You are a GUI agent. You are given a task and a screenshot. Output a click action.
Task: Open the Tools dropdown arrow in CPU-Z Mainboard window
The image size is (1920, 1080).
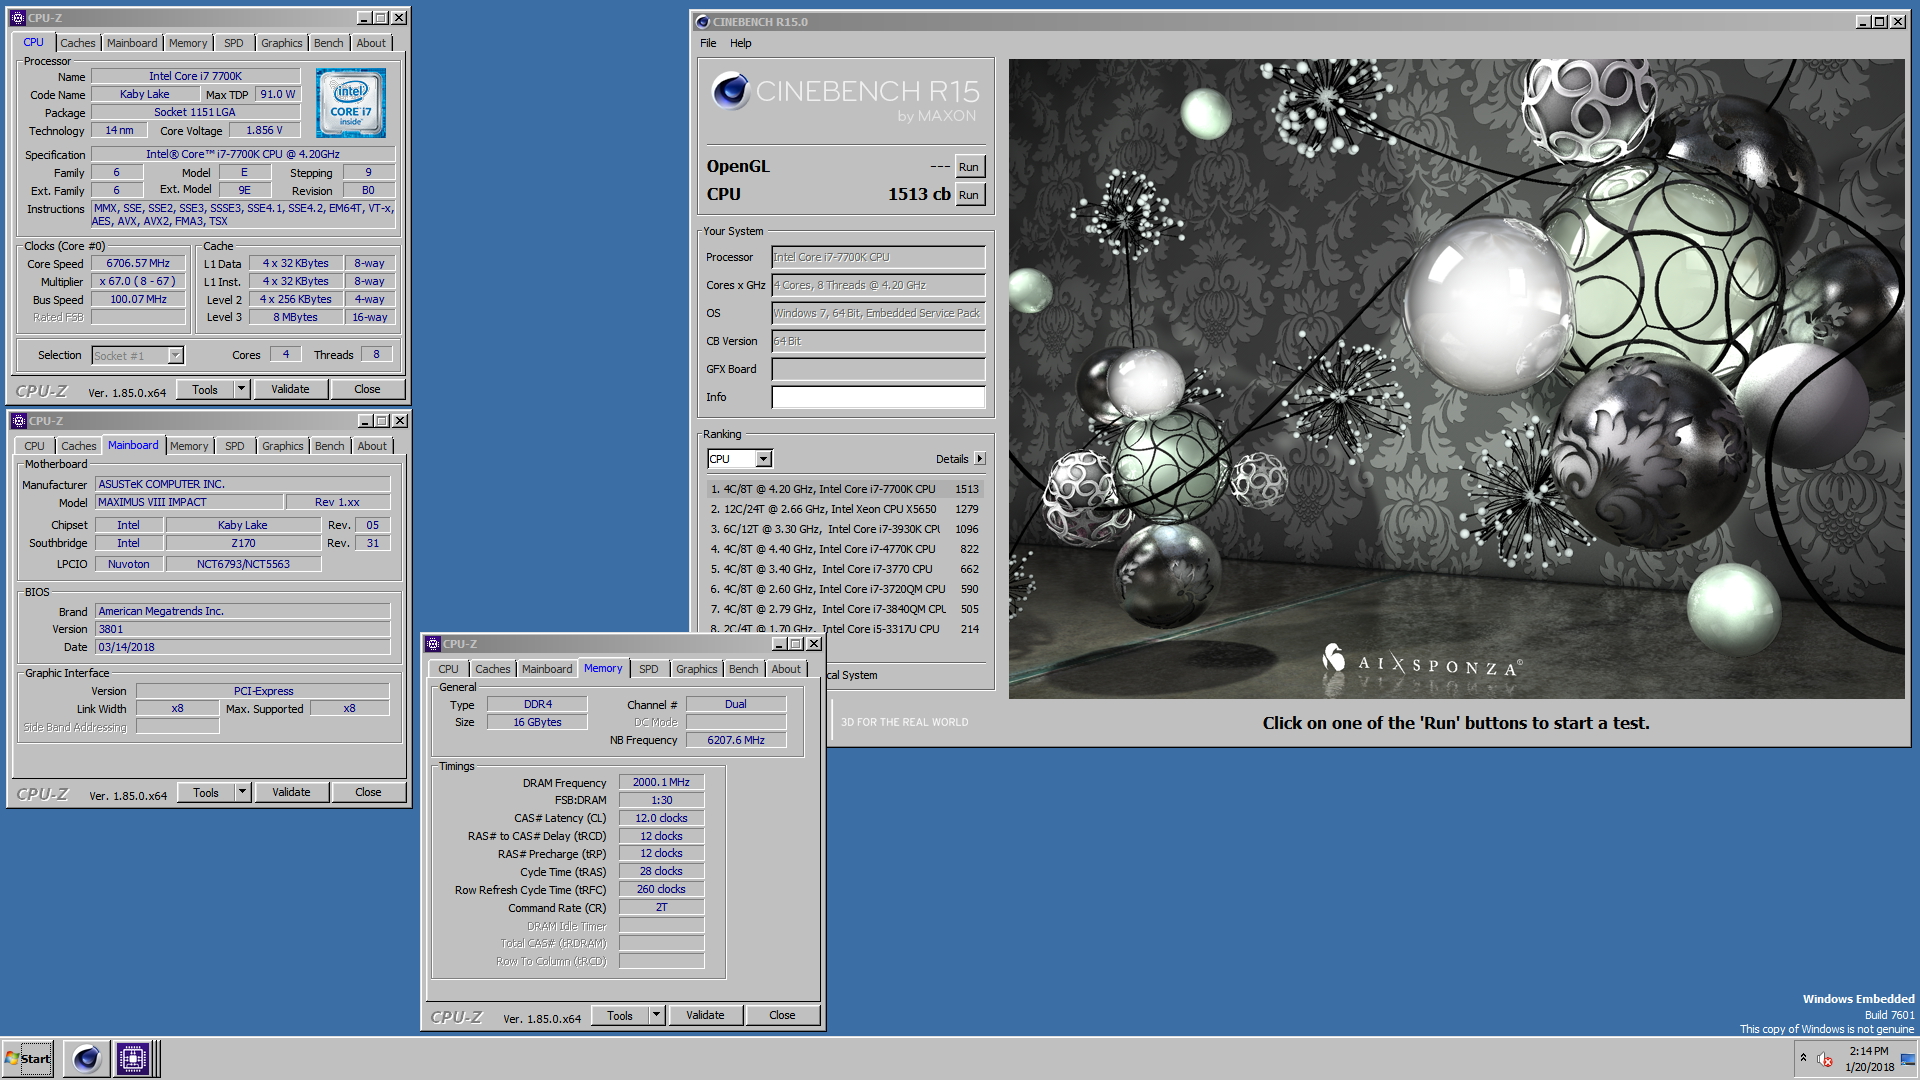242,792
